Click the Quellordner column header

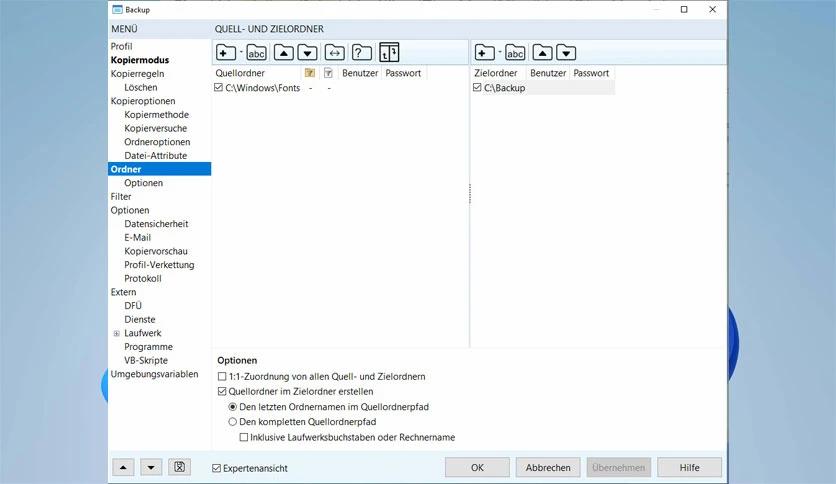(x=257, y=73)
